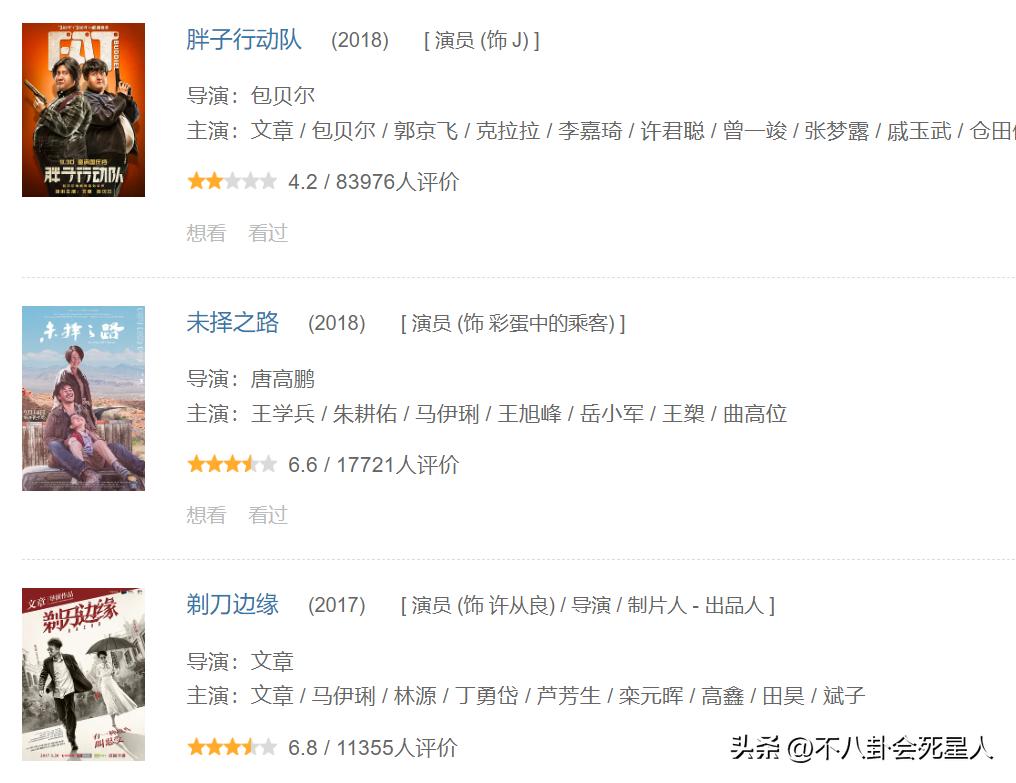Click the star rating for 胖子行动队
Viewport: 1016px width, 783px height.
tap(232, 181)
